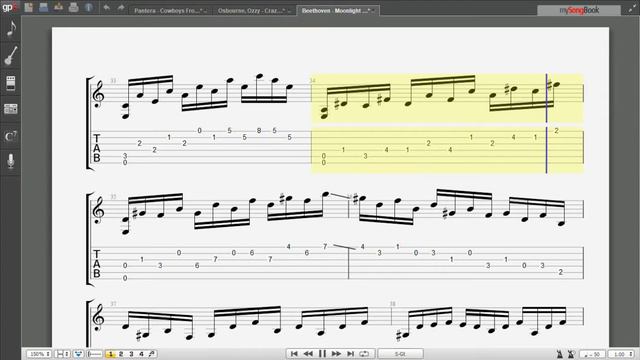Open the microphone lyrics panel
Screen dimensions: 640x360
[x=11, y=161]
